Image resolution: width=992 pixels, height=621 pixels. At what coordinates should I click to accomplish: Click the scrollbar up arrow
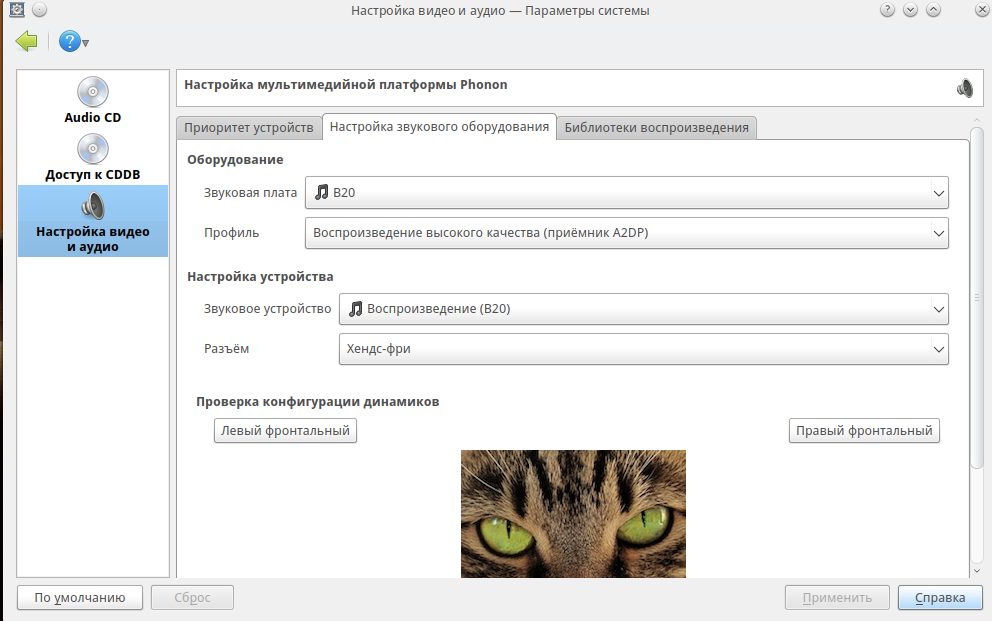click(977, 121)
